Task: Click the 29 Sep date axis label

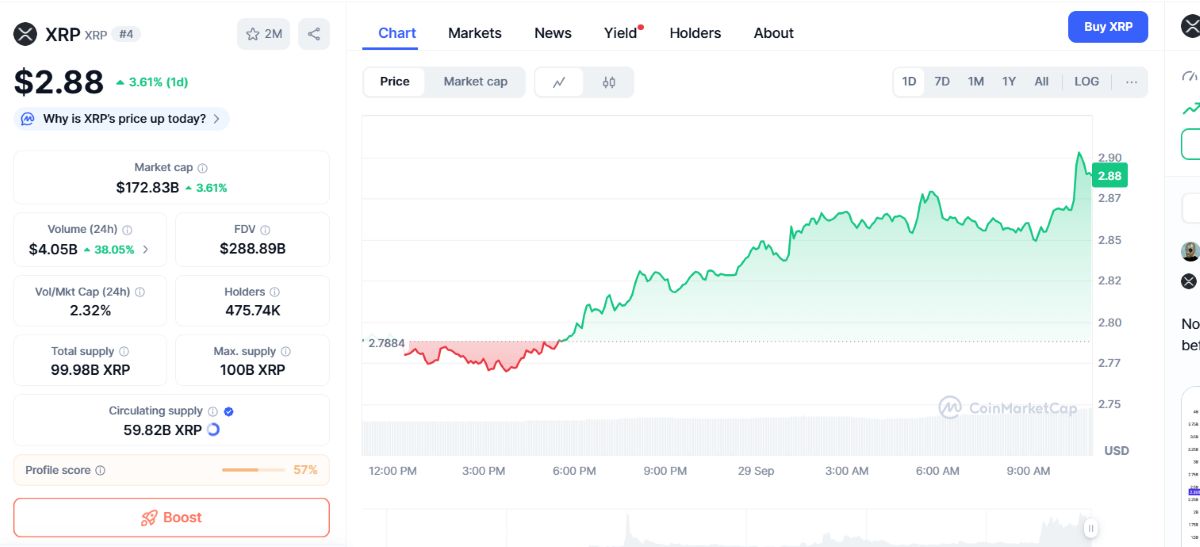Action: click(x=756, y=471)
